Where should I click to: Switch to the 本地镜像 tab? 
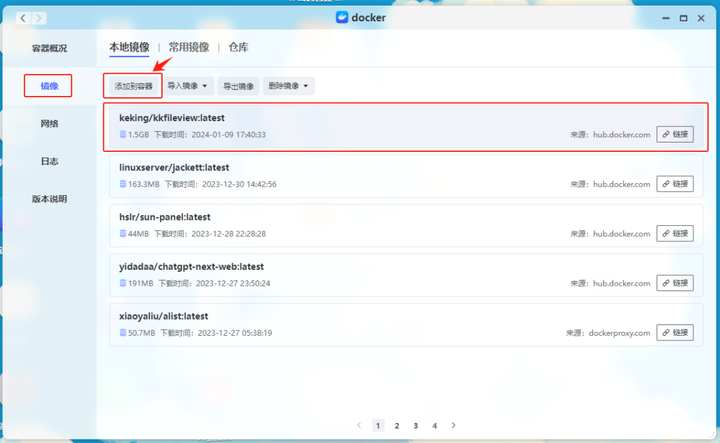click(x=129, y=47)
